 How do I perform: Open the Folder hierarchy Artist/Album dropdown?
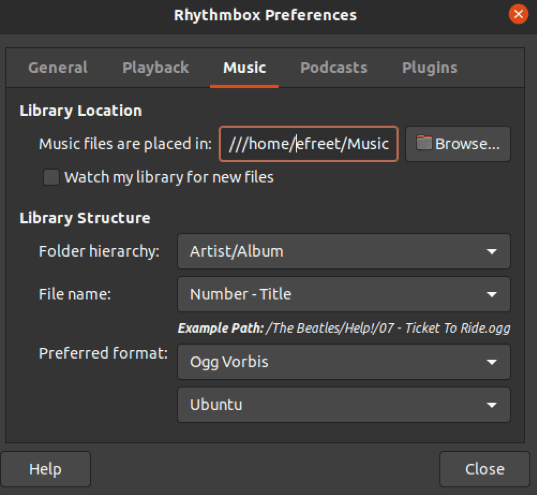click(x=344, y=251)
